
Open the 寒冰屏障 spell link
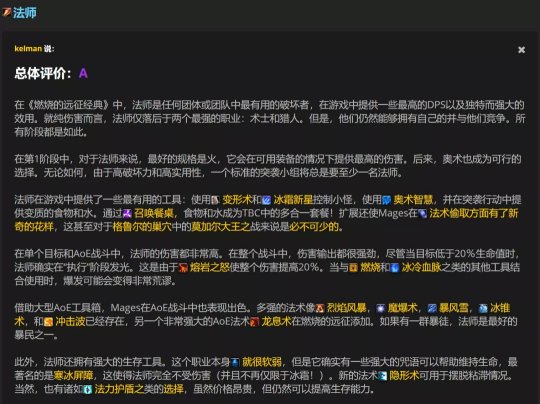[x=73, y=376]
